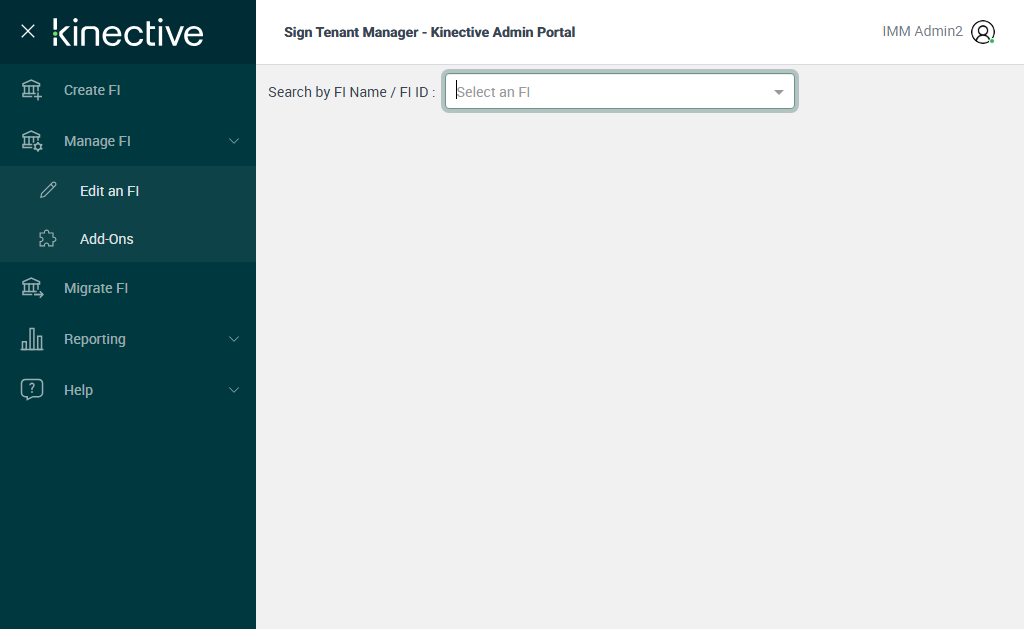Open the Select an FI dropdown arrow
Screen dimensions: 1024x629
pyautogui.click(x=778, y=92)
